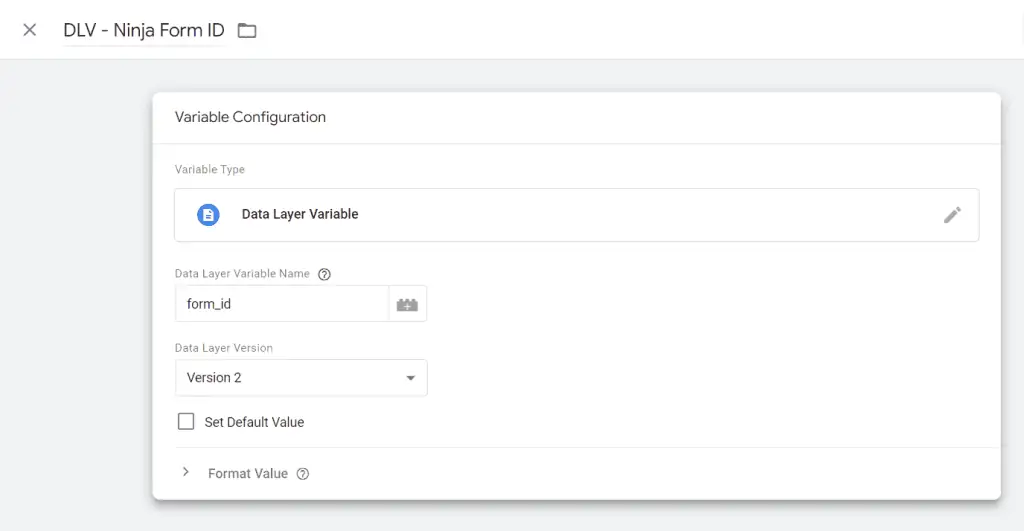Open help icon next to Format Value
Viewport: 1024px width, 531px height.
[x=302, y=474]
